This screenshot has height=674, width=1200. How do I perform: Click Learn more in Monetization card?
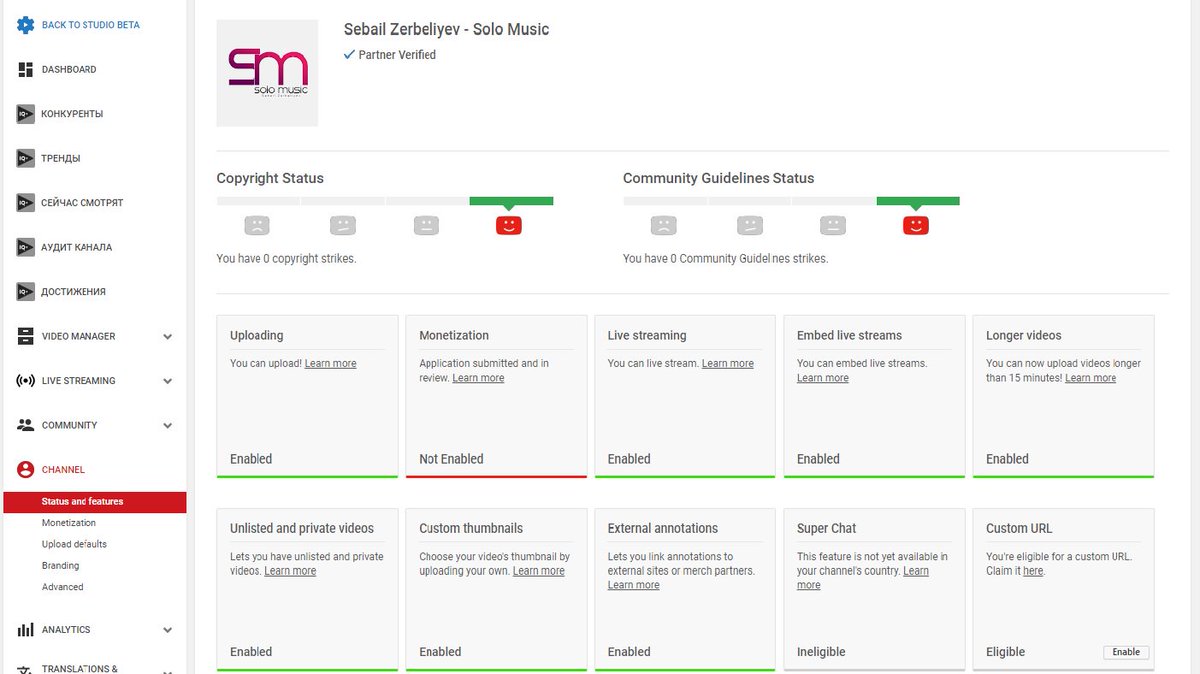point(478,378)
